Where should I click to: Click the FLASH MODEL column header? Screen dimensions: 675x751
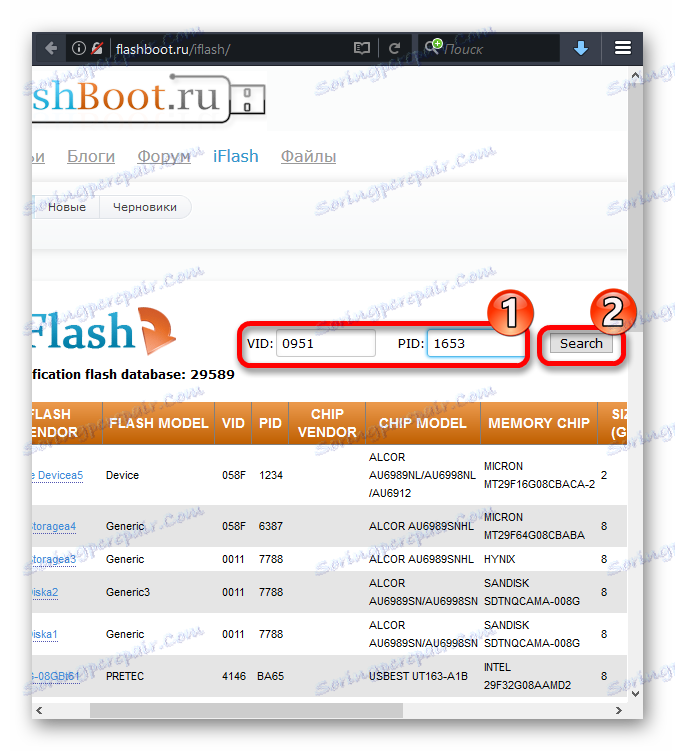click(159, 423)
